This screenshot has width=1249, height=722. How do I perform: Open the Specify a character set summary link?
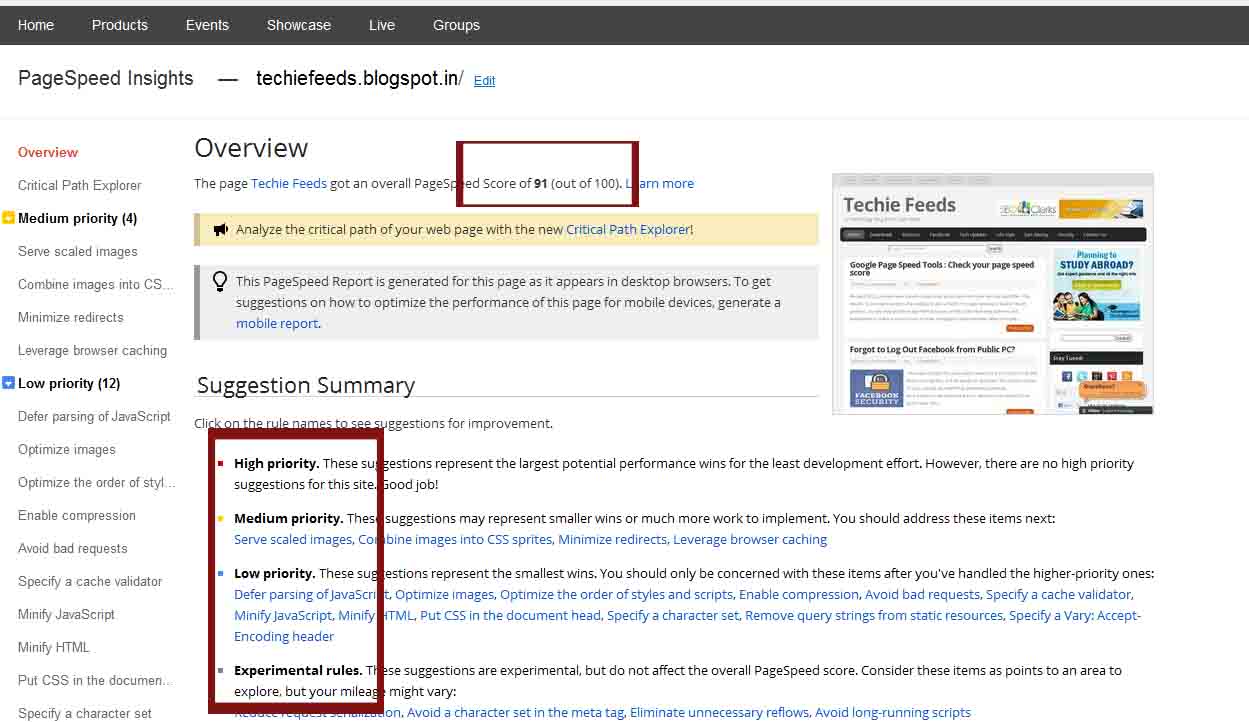[x=673, y=615]
